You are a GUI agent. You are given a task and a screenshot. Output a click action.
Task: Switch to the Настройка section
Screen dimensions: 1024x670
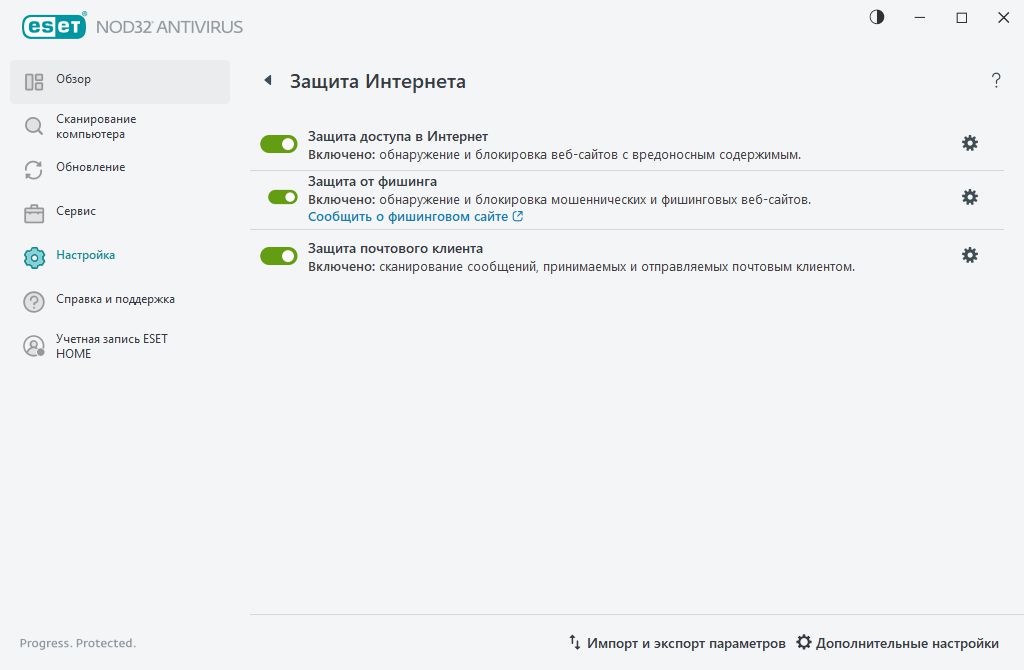pos(33,256)
